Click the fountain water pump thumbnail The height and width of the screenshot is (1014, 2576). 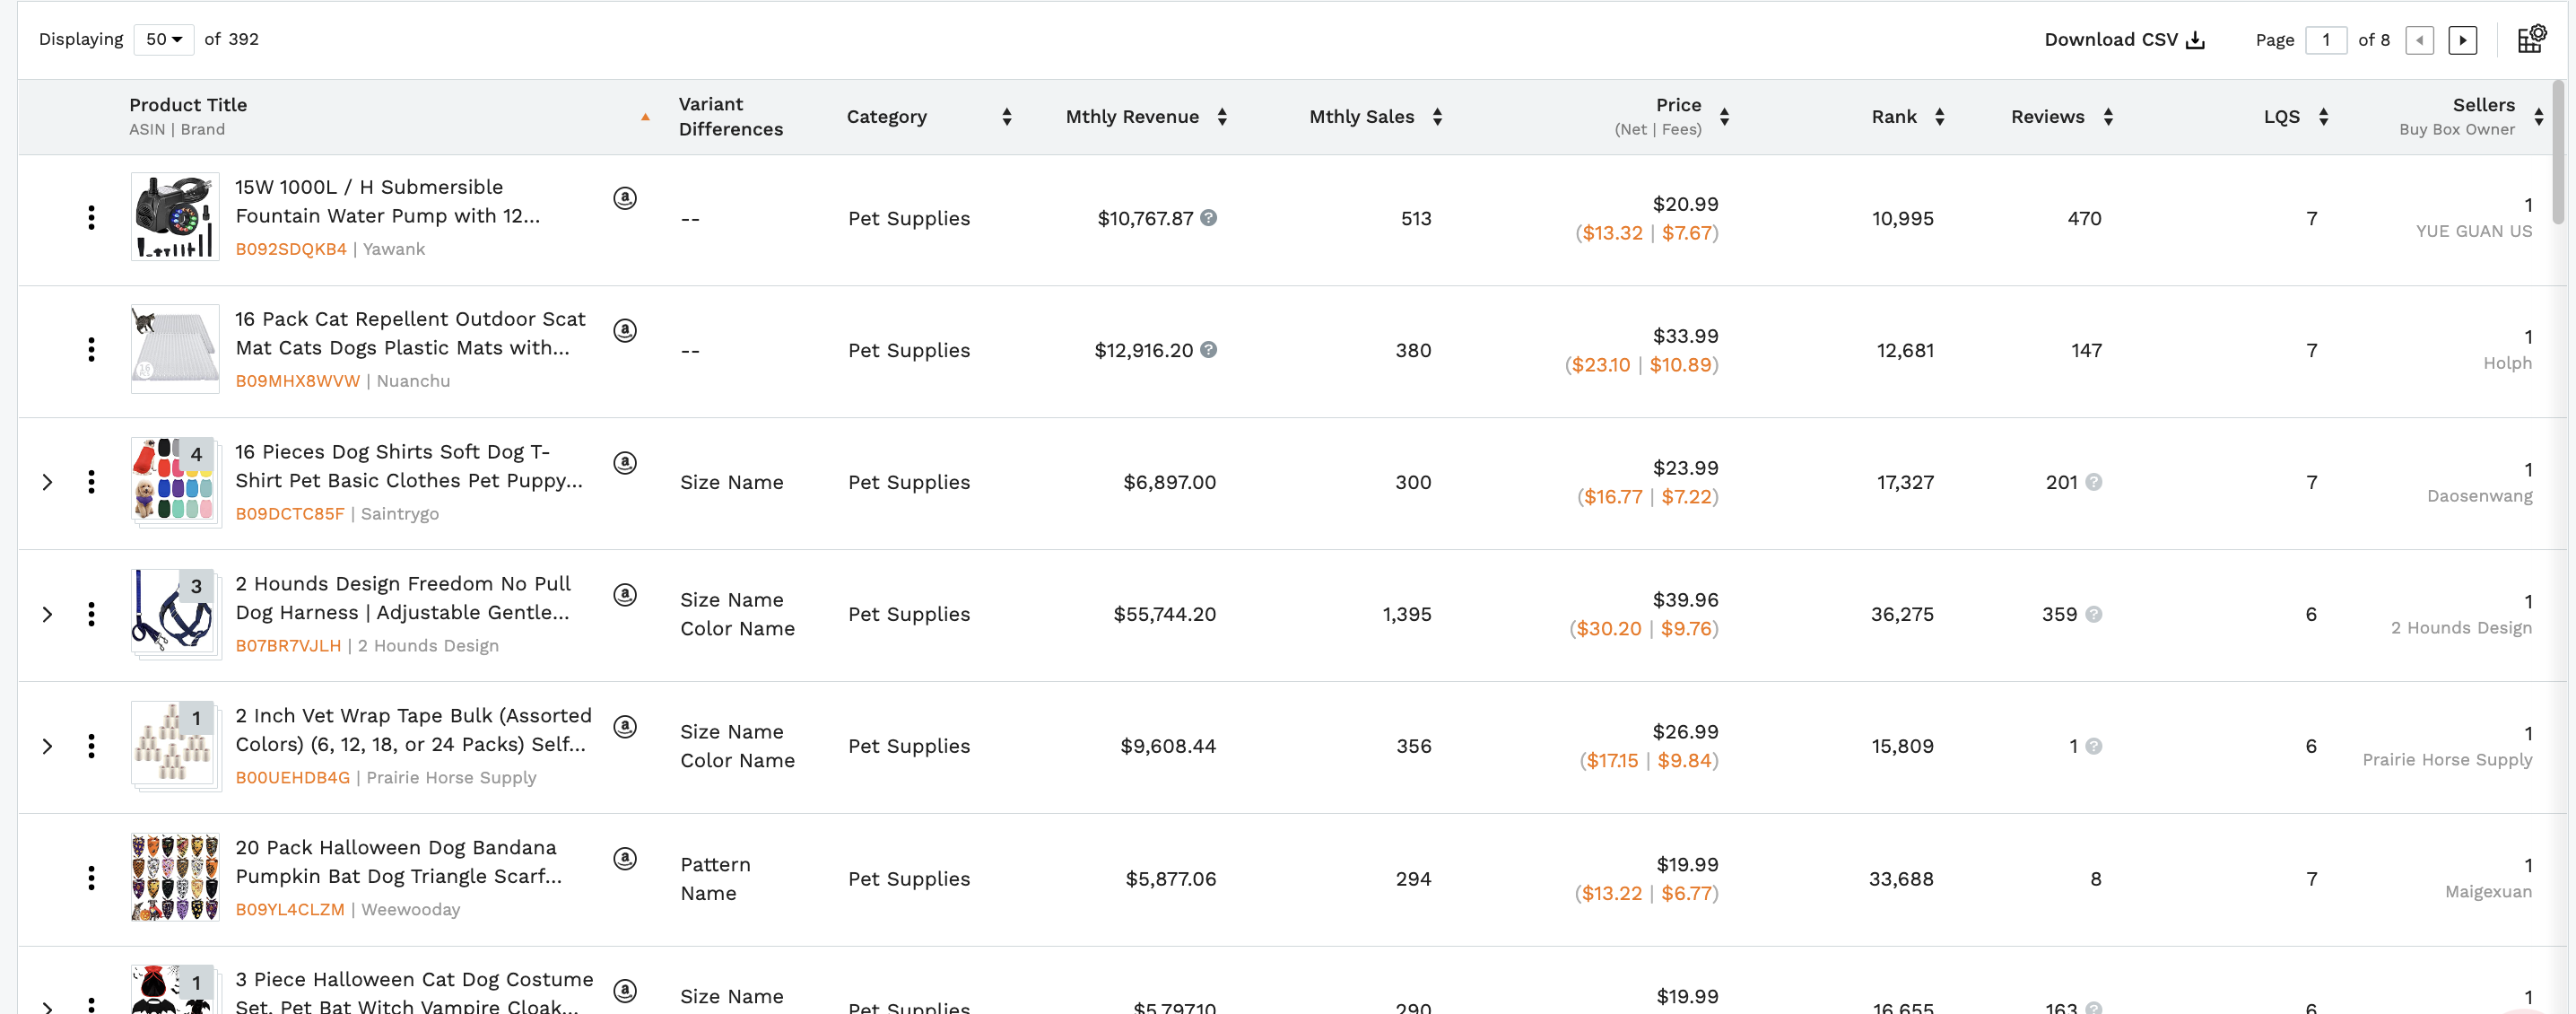[175, 217]
